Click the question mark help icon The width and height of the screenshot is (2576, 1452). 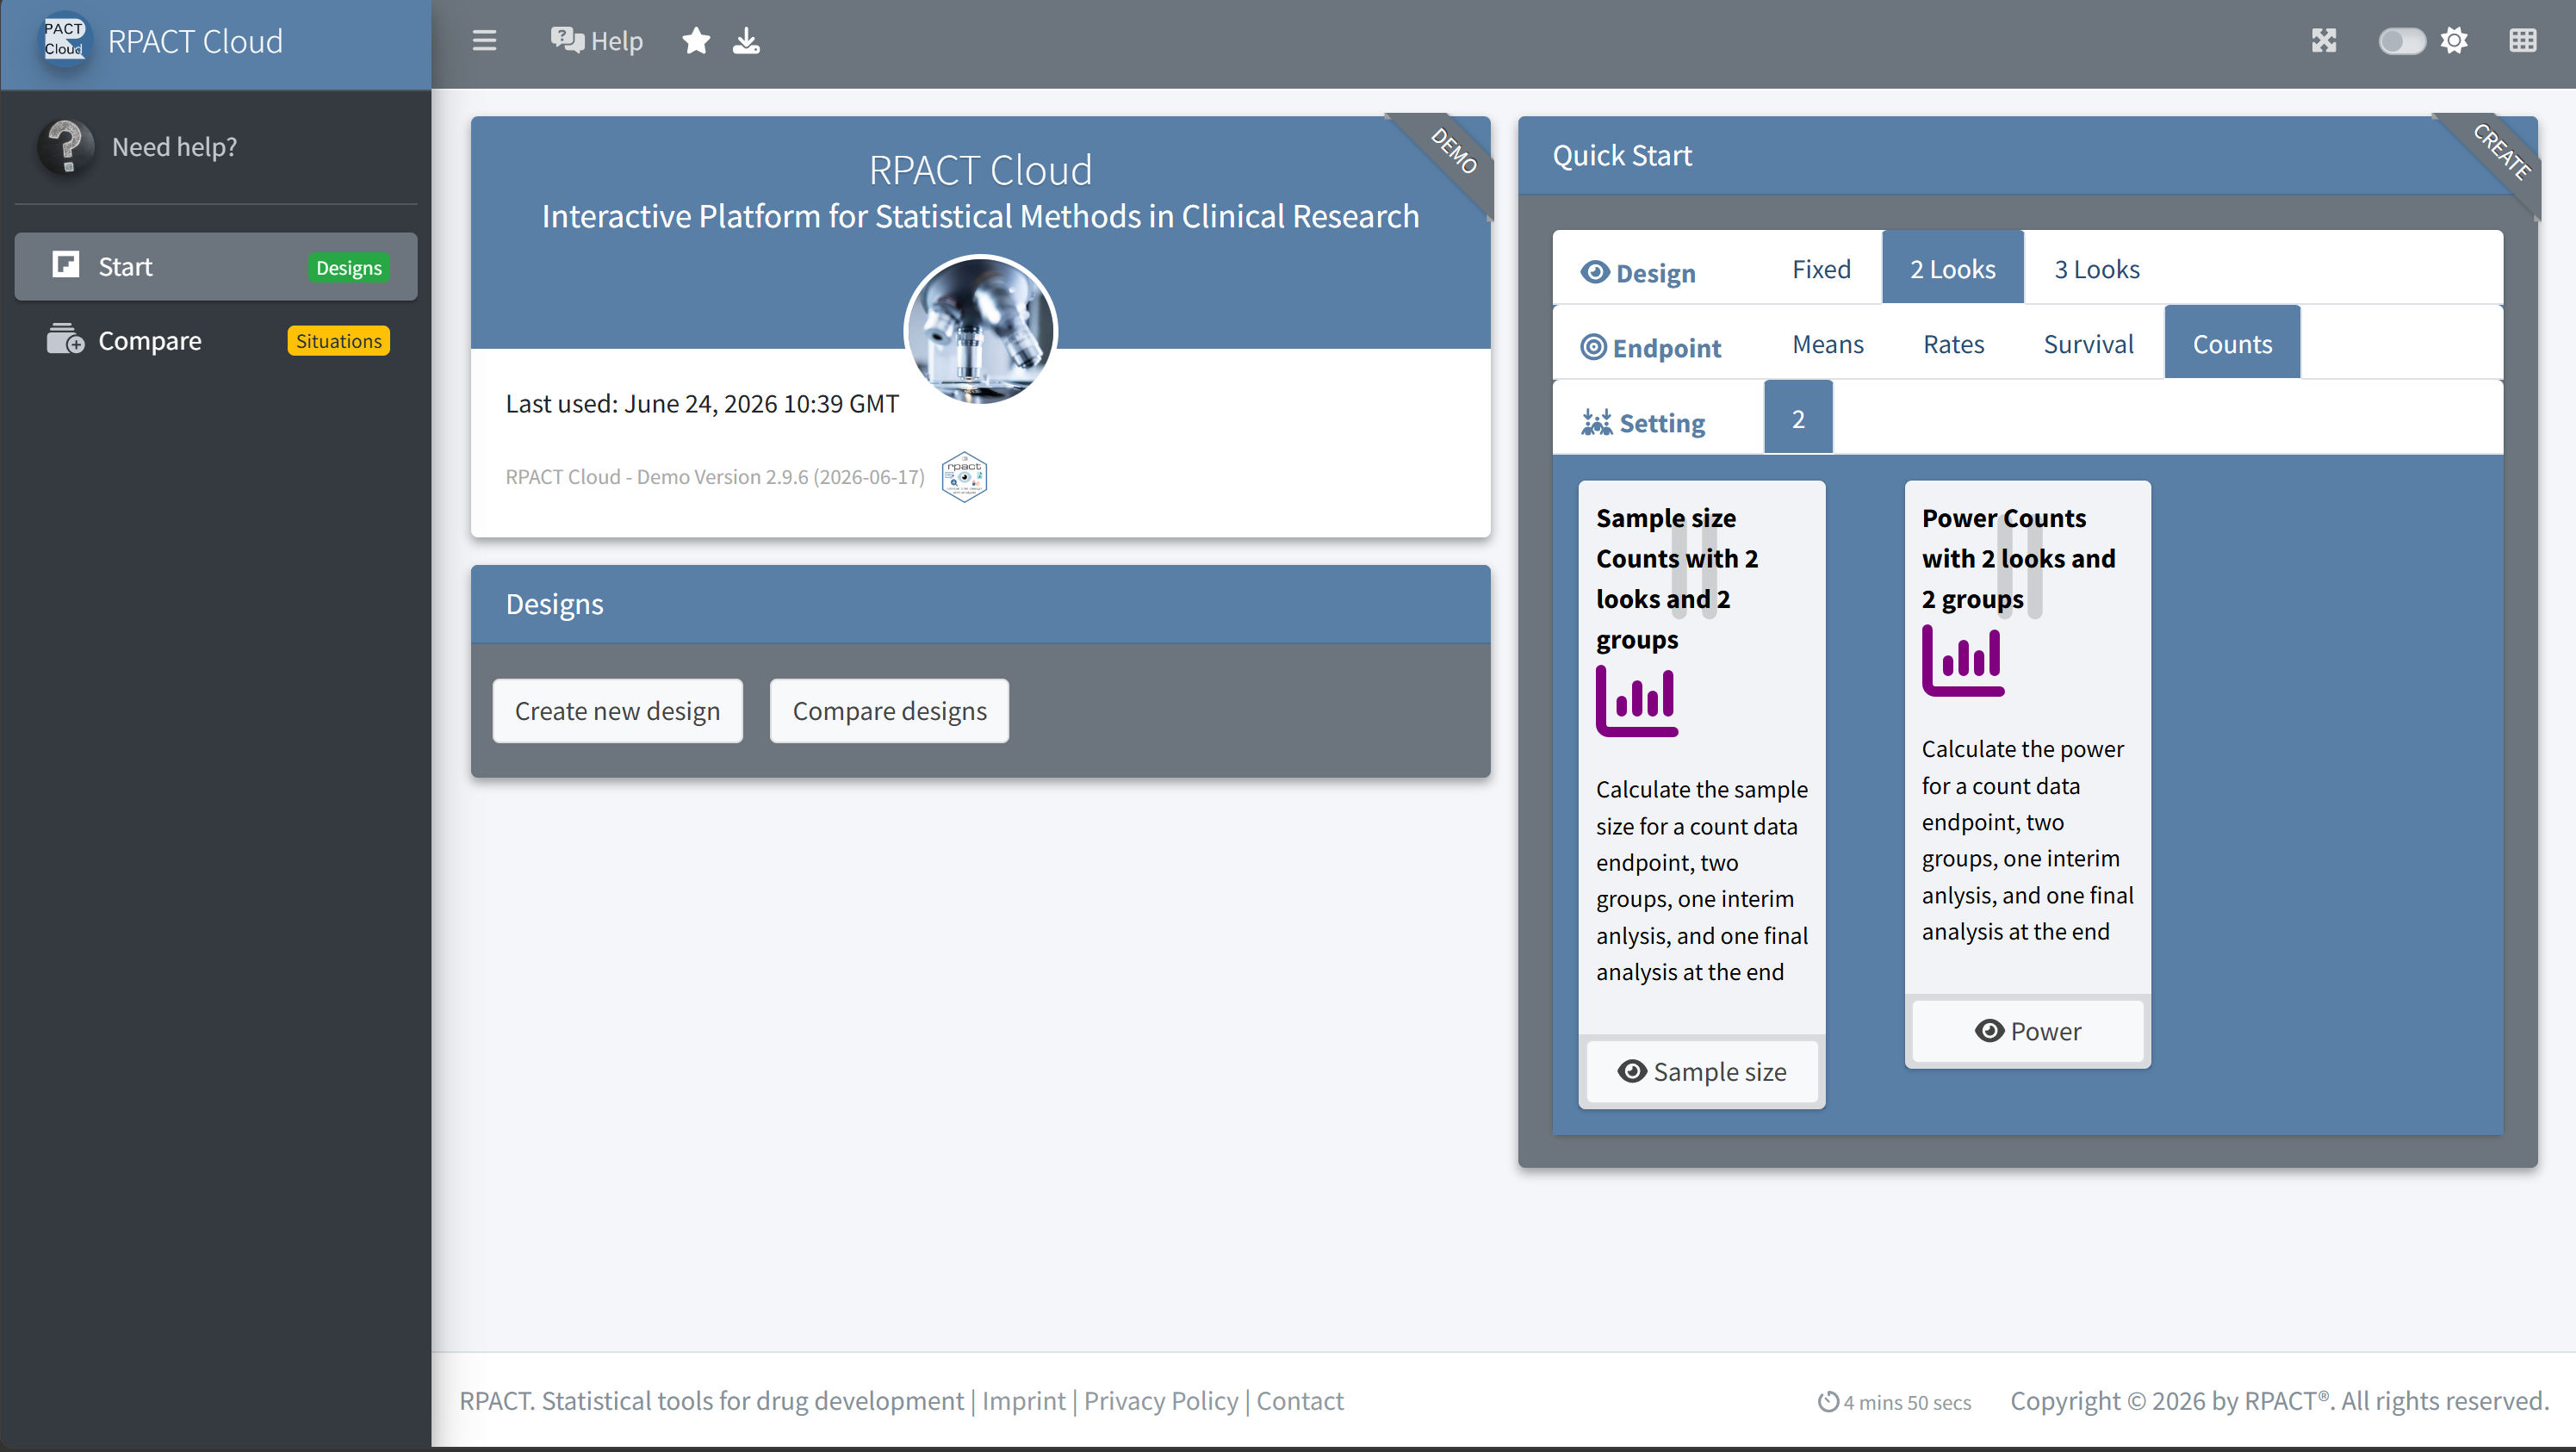[66, 147]
